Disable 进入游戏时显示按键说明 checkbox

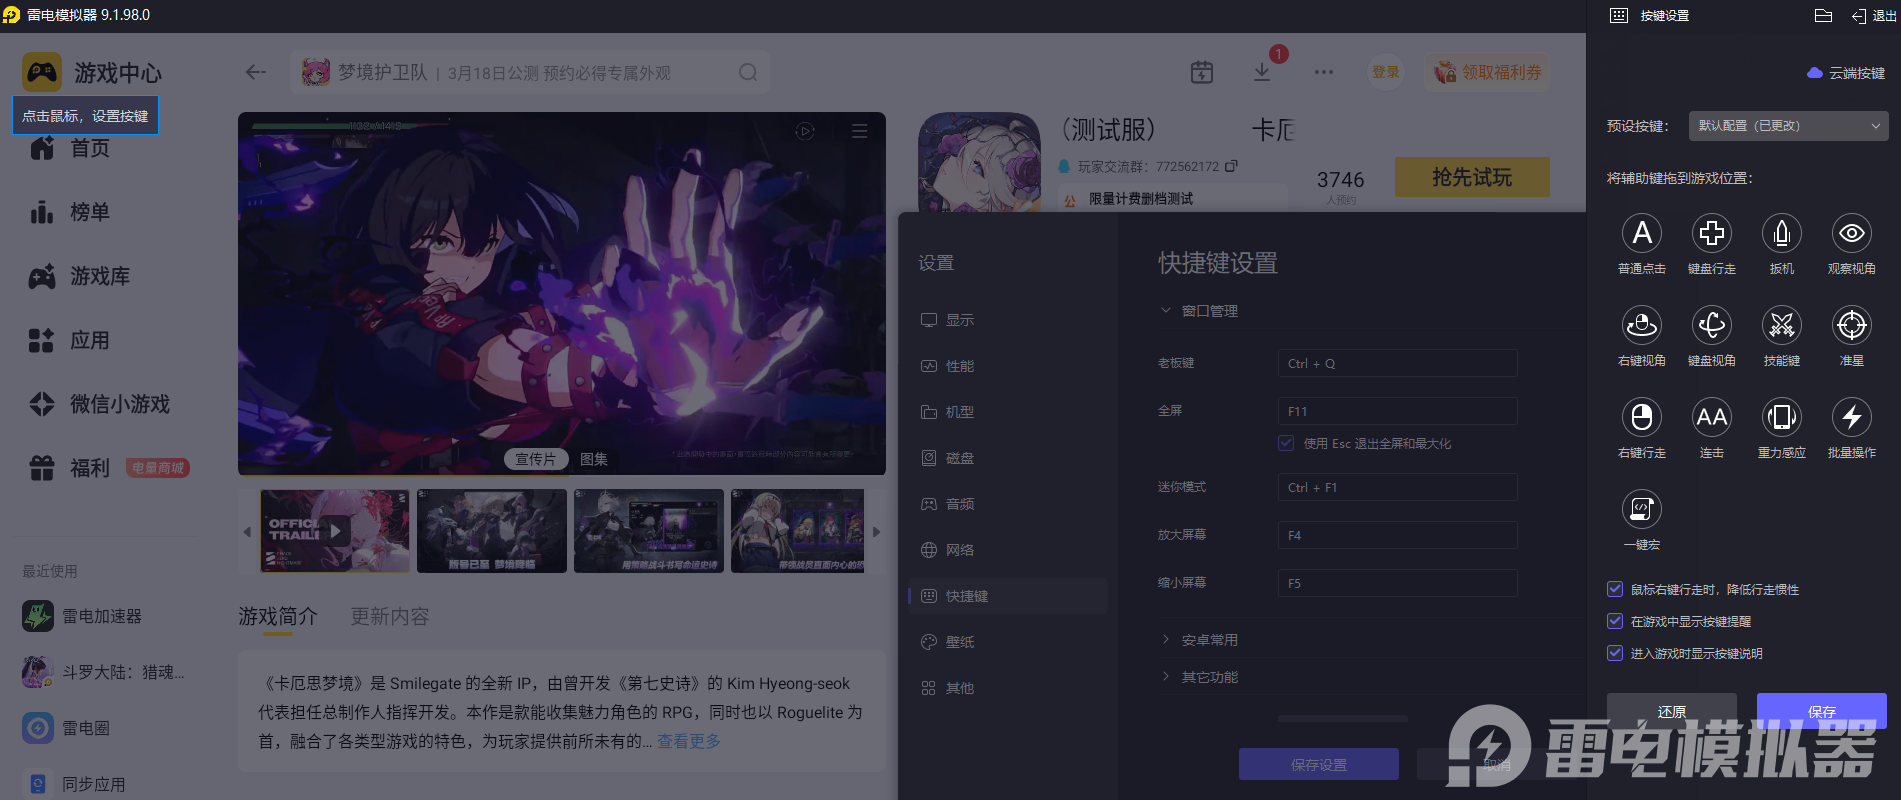1615,653
